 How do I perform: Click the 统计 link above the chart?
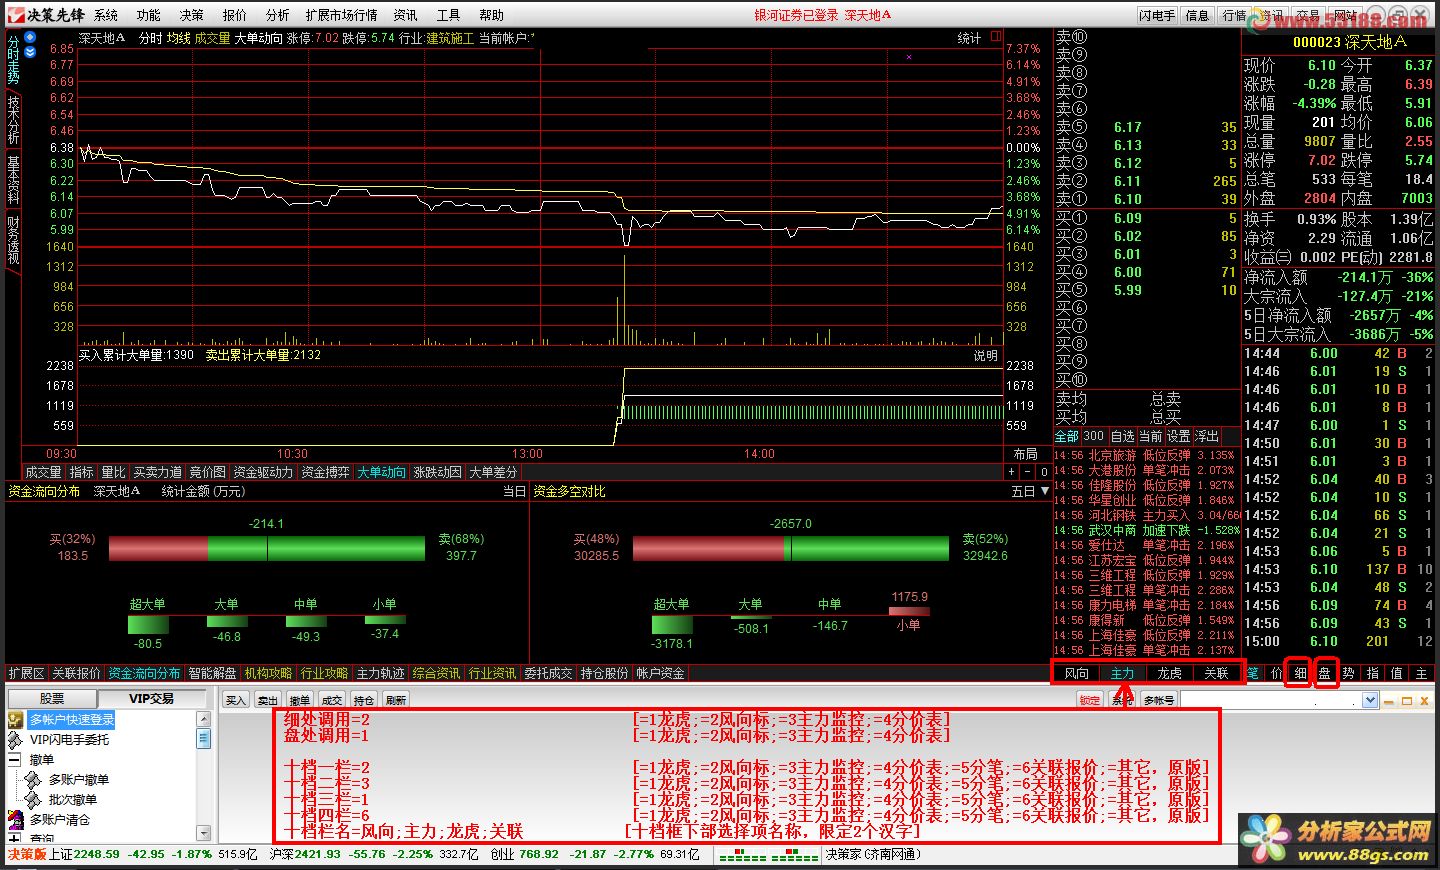click(x=969, y=38)
